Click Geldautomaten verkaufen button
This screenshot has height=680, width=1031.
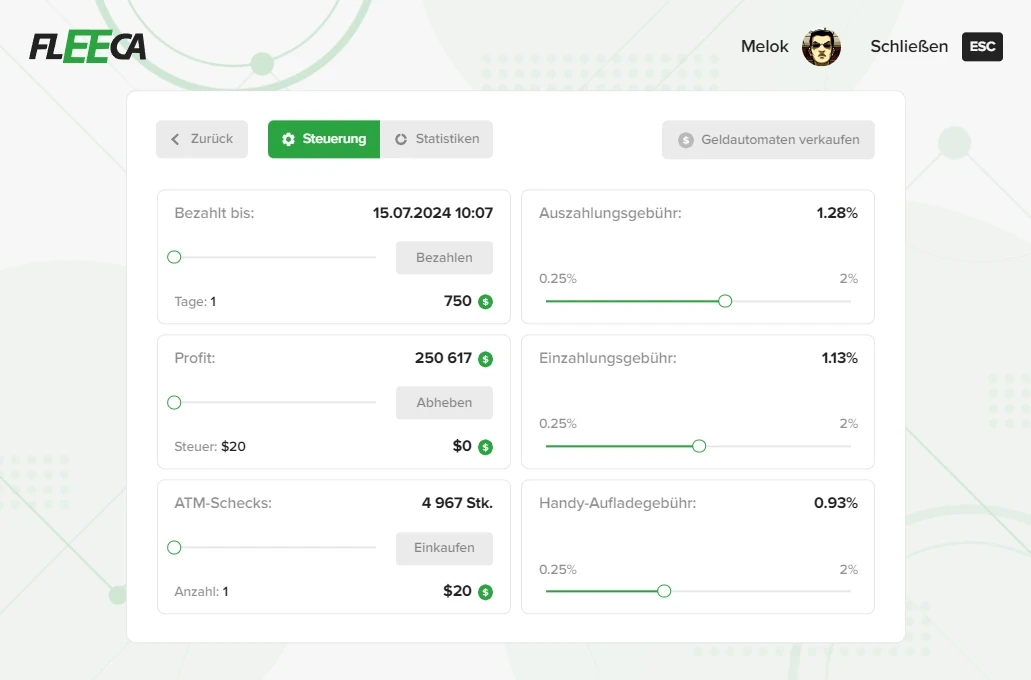[x=768, y=140]
